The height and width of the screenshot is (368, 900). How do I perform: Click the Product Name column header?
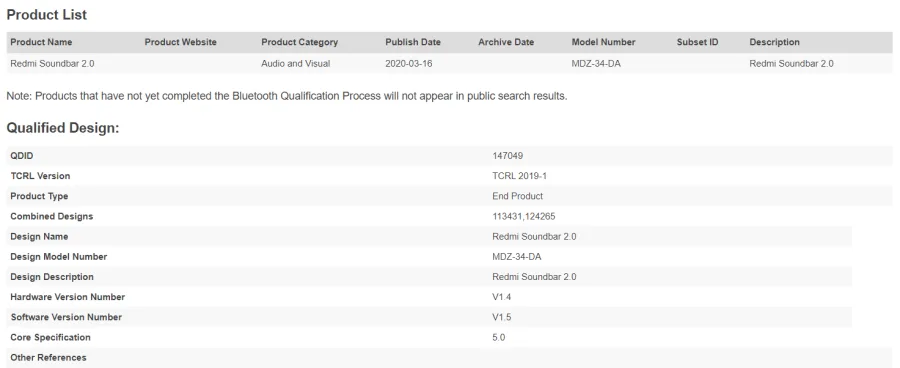click(41, 42)
